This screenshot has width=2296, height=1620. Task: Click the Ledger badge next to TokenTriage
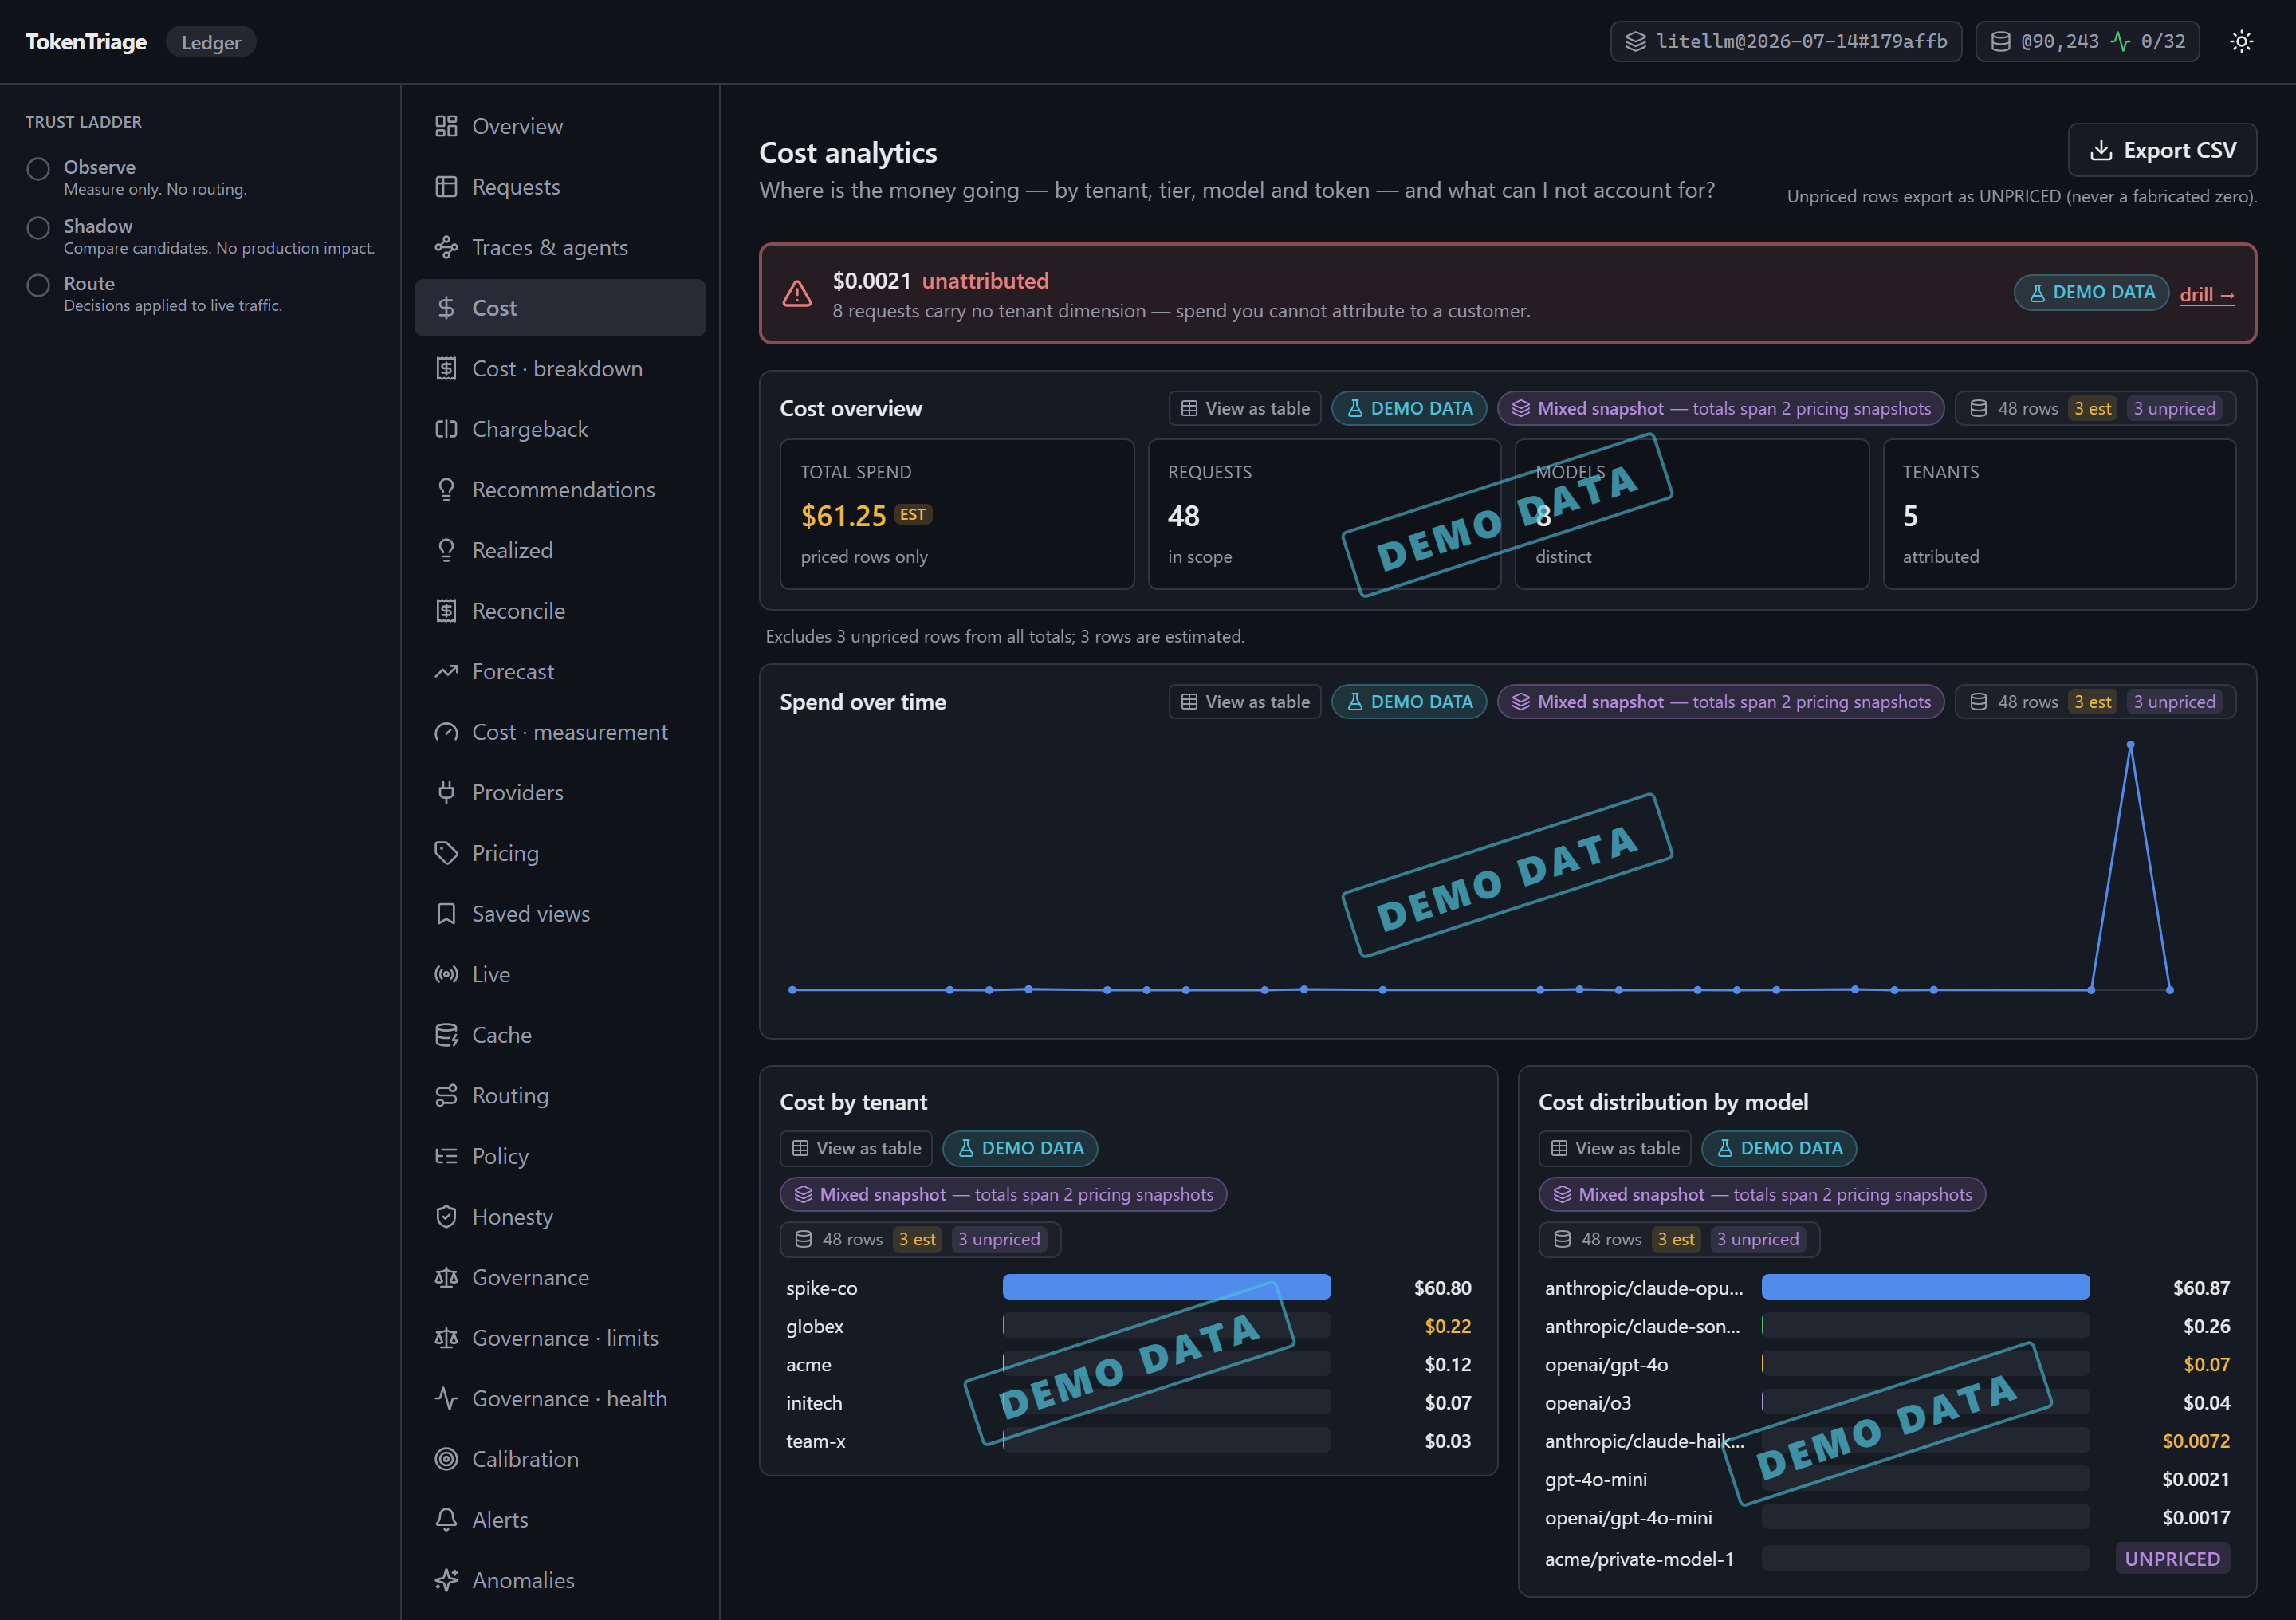(x=211, y=42)
